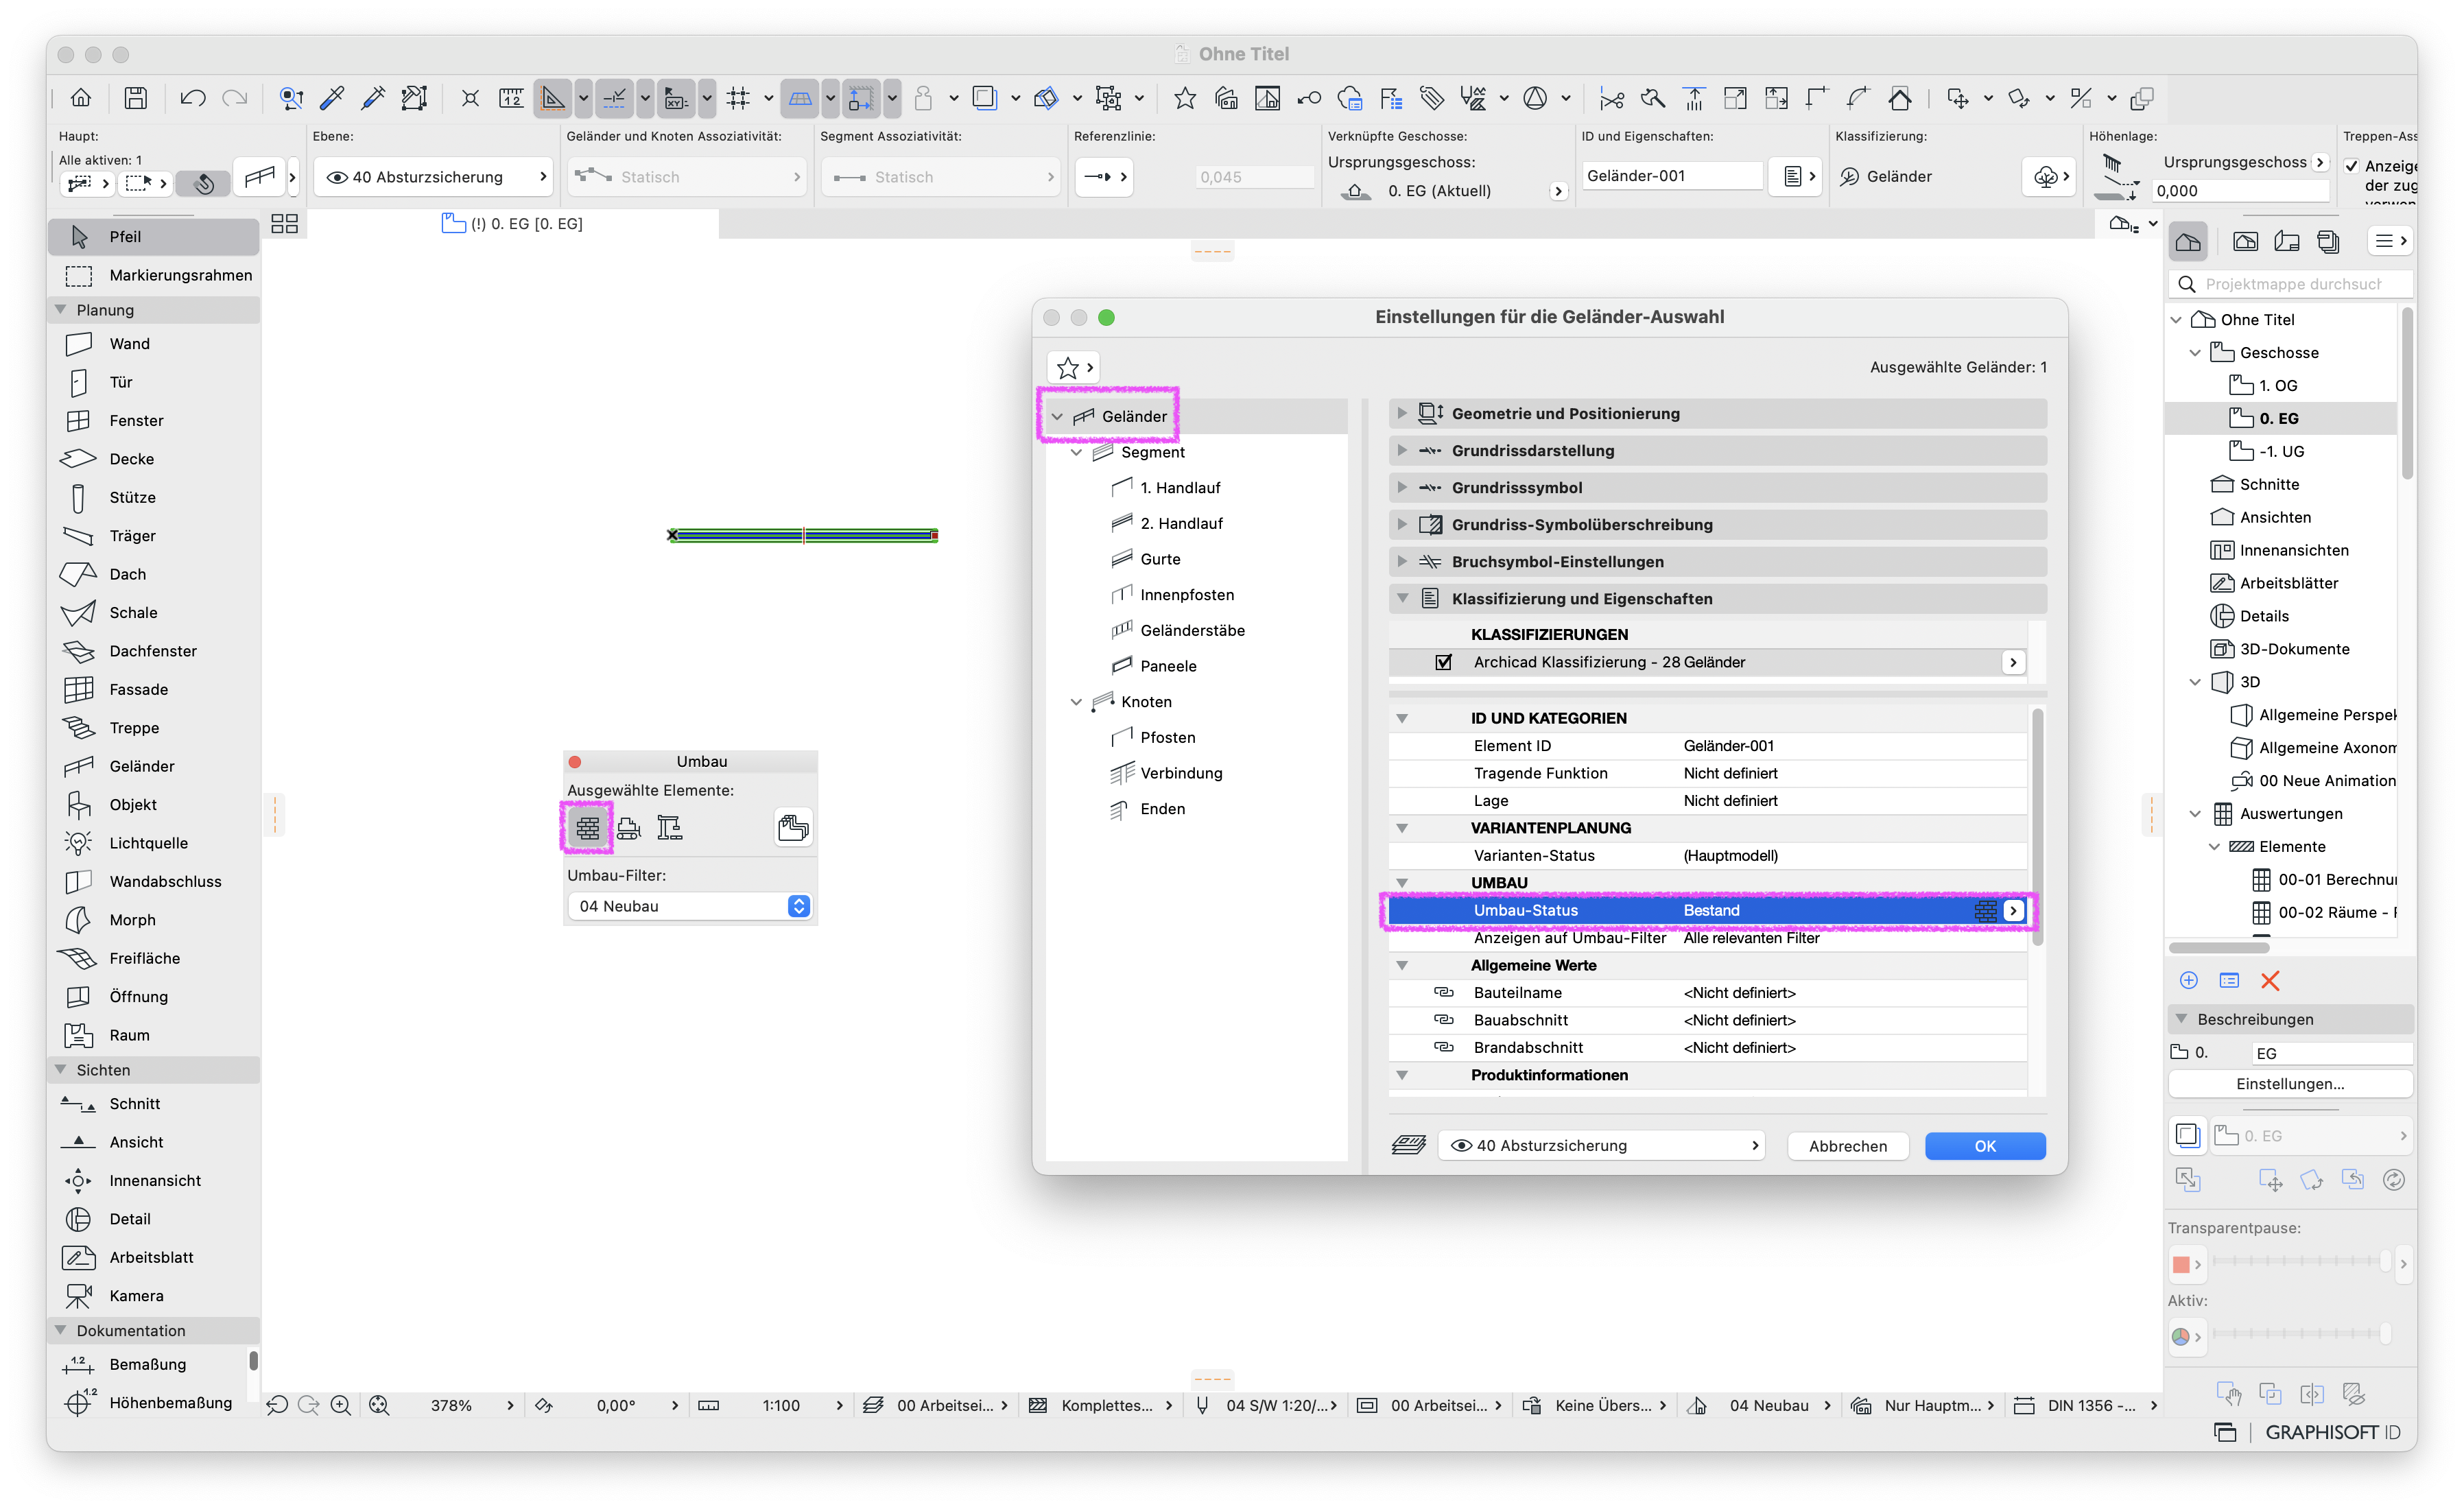Open favorites star button in Geländer dialog

pos(1074,368)
